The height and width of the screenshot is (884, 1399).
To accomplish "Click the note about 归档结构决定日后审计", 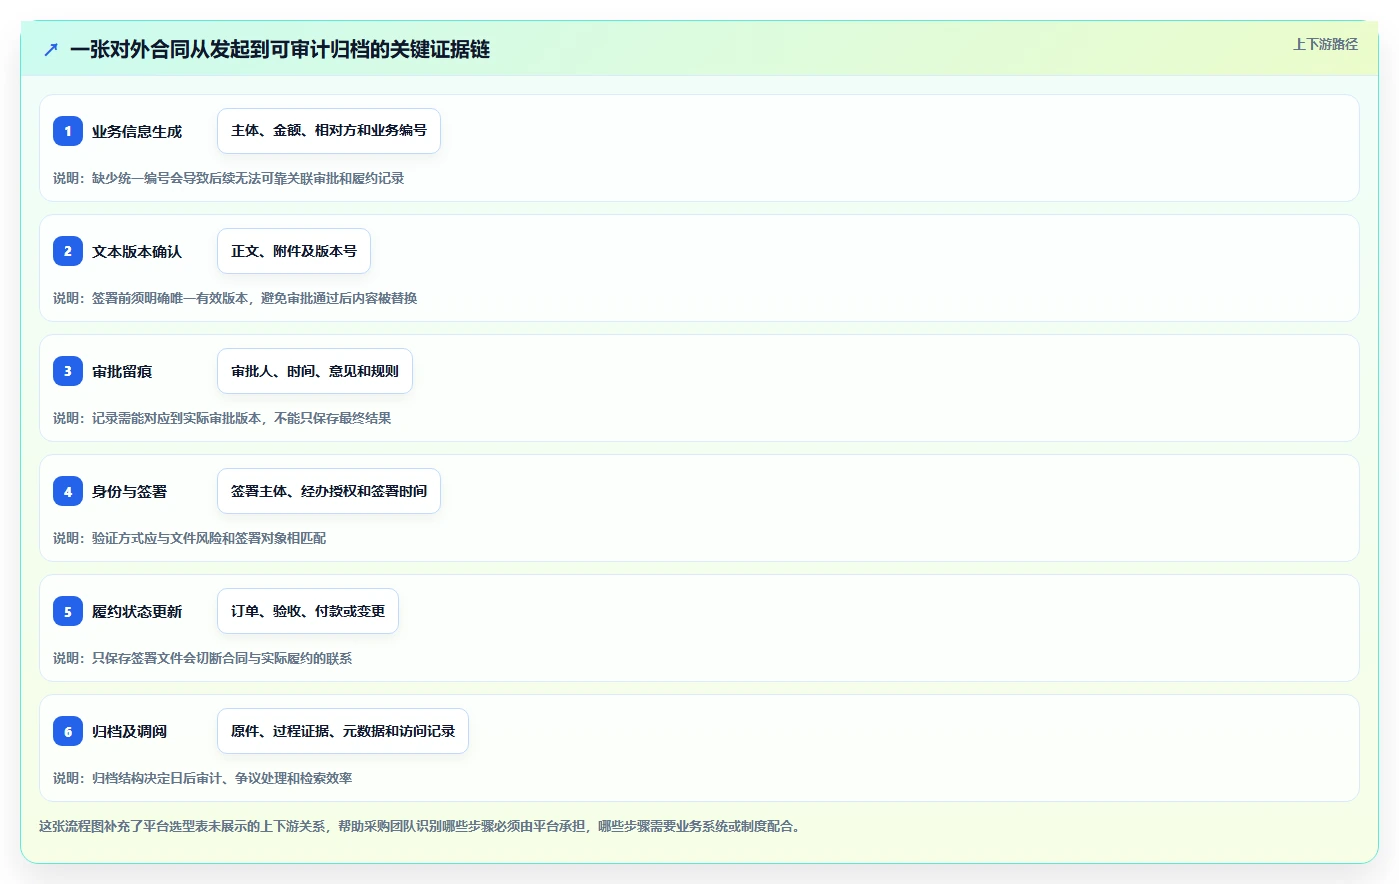I will coord(203,778).
